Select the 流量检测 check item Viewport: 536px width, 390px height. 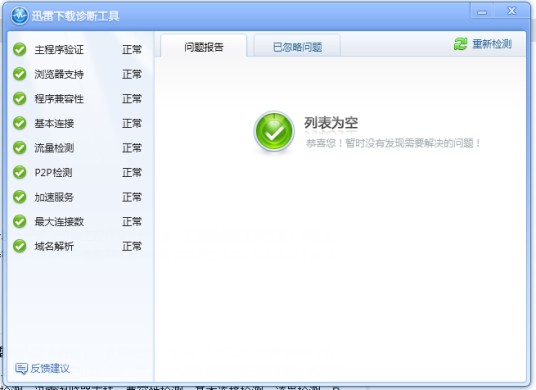[54, 148]
